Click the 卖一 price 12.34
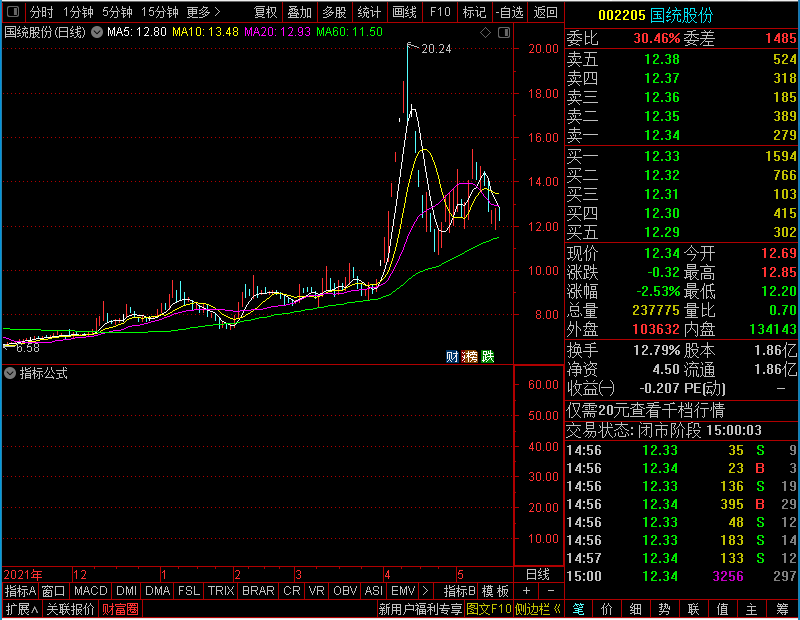Viewport: 800px width, 620px height. pos(662,135)
